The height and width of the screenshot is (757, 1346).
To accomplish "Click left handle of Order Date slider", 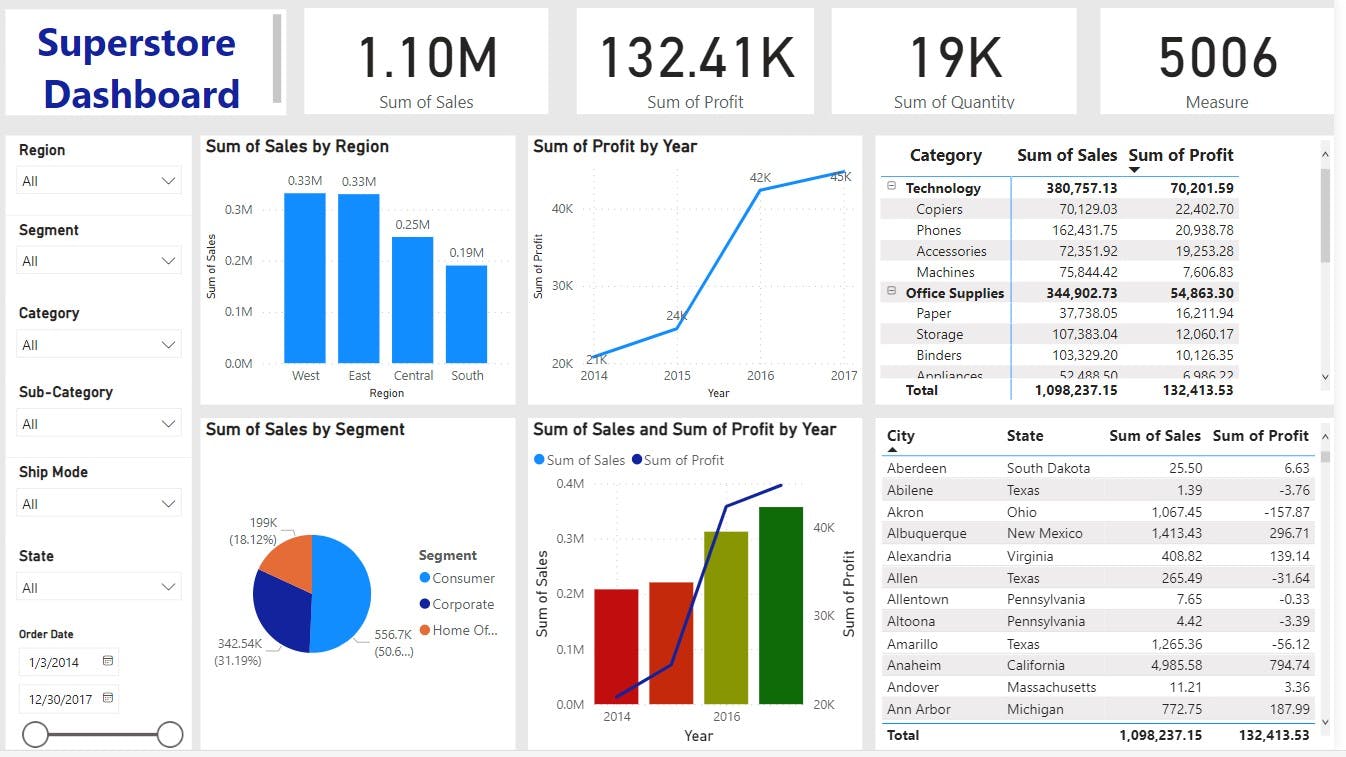I will 35,735.
